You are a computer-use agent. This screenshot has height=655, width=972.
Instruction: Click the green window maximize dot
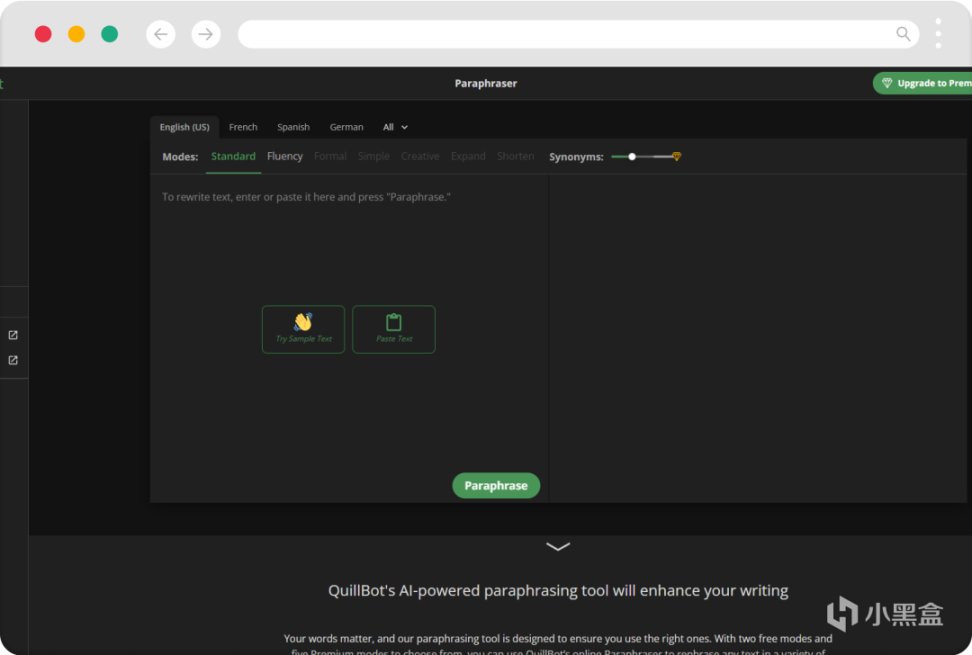[110, 34]
